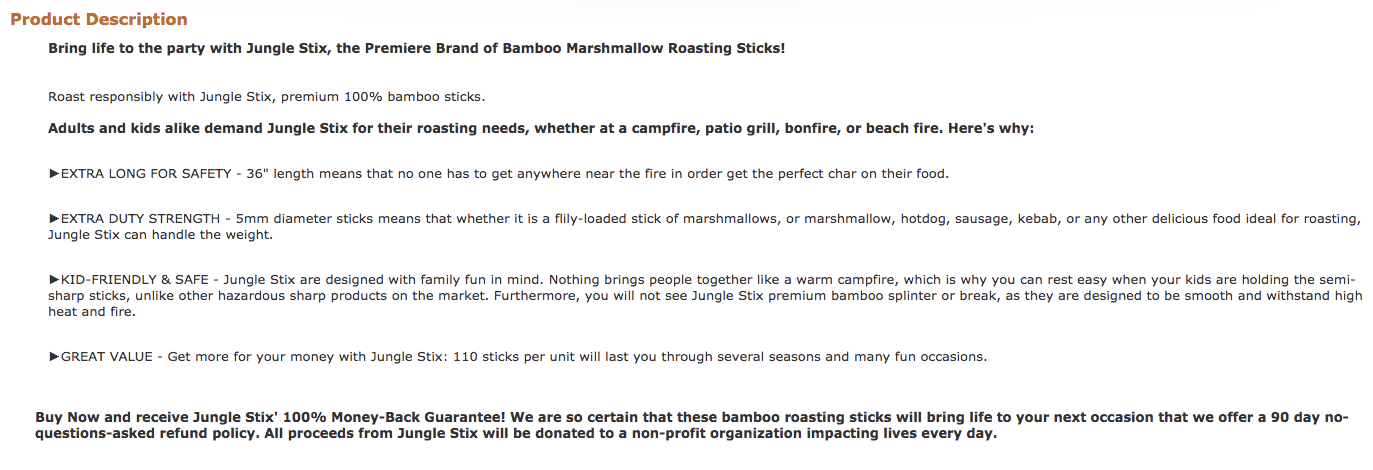Click the 'Adults and kids alike demand' paragraph

(541, 129)
